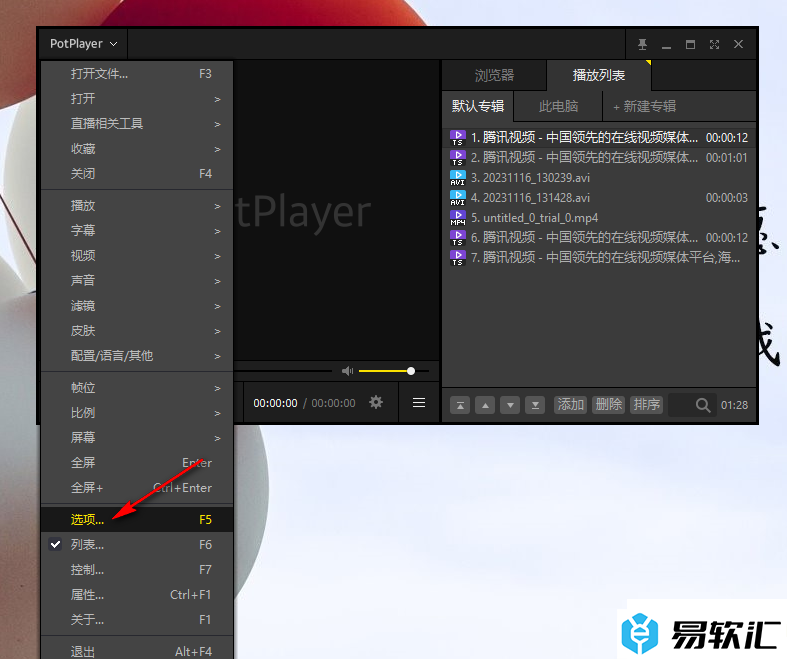
Task: Click the 排序 sort button
Action: (646, 405)
